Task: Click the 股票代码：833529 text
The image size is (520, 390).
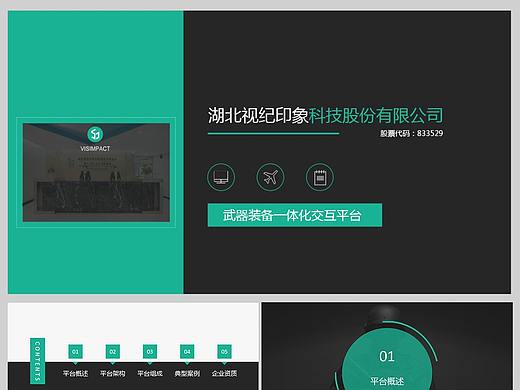Action: (x=412, y=133)
